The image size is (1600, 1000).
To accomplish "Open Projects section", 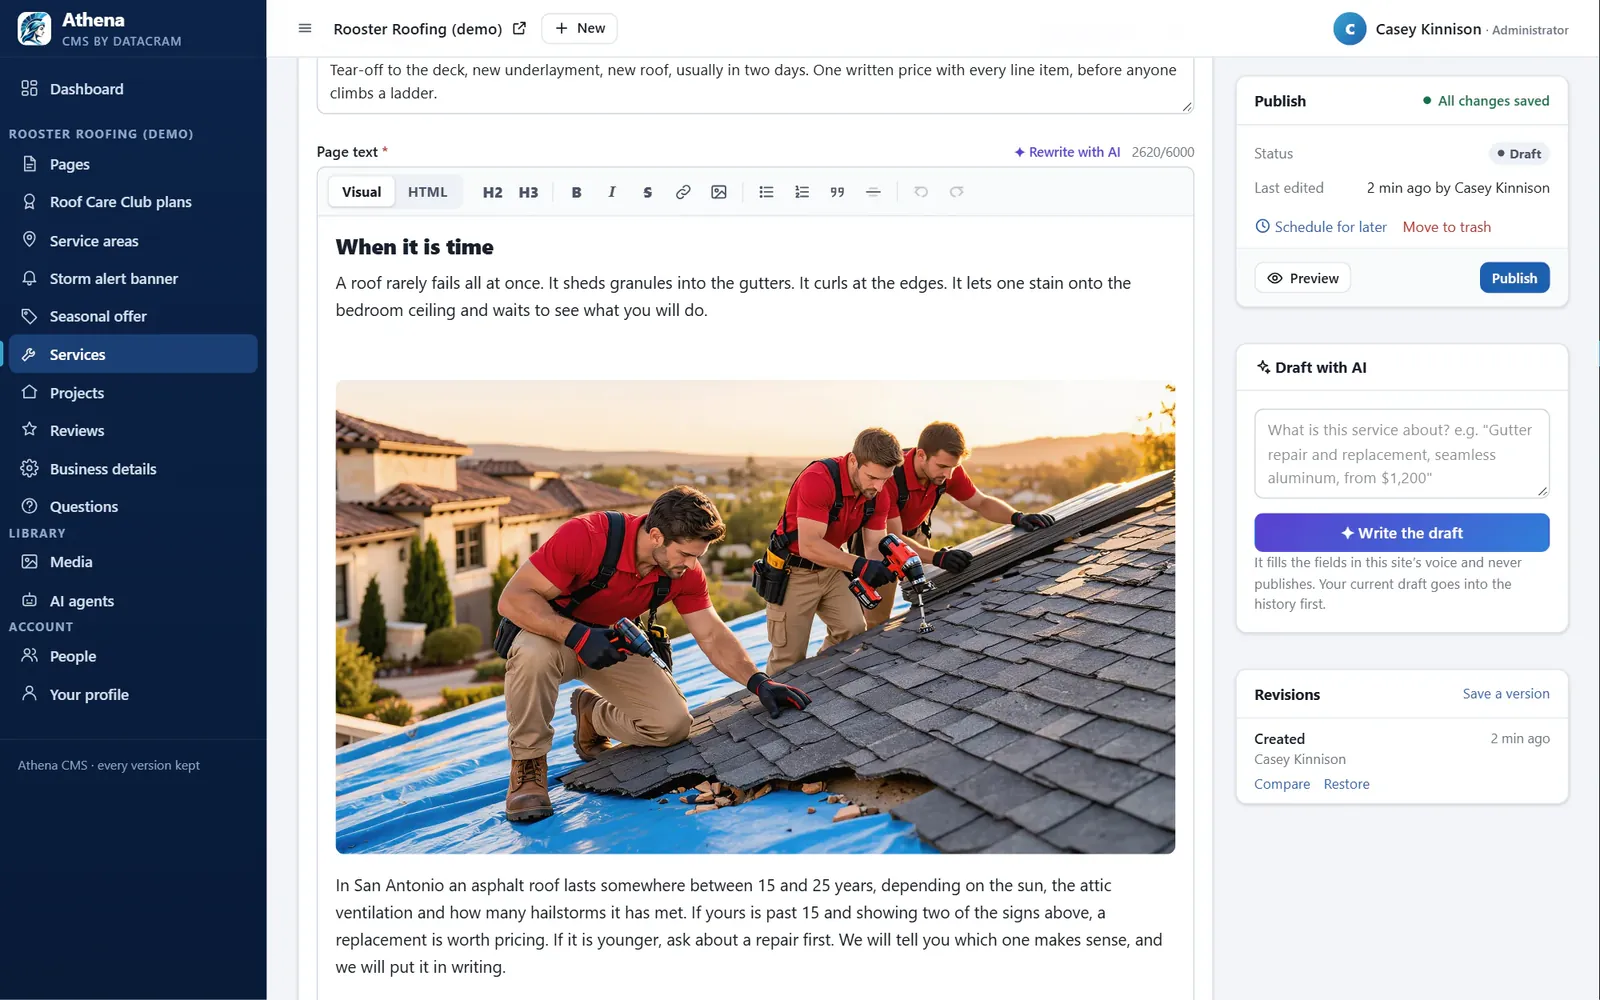I will (x=133, y=393).
